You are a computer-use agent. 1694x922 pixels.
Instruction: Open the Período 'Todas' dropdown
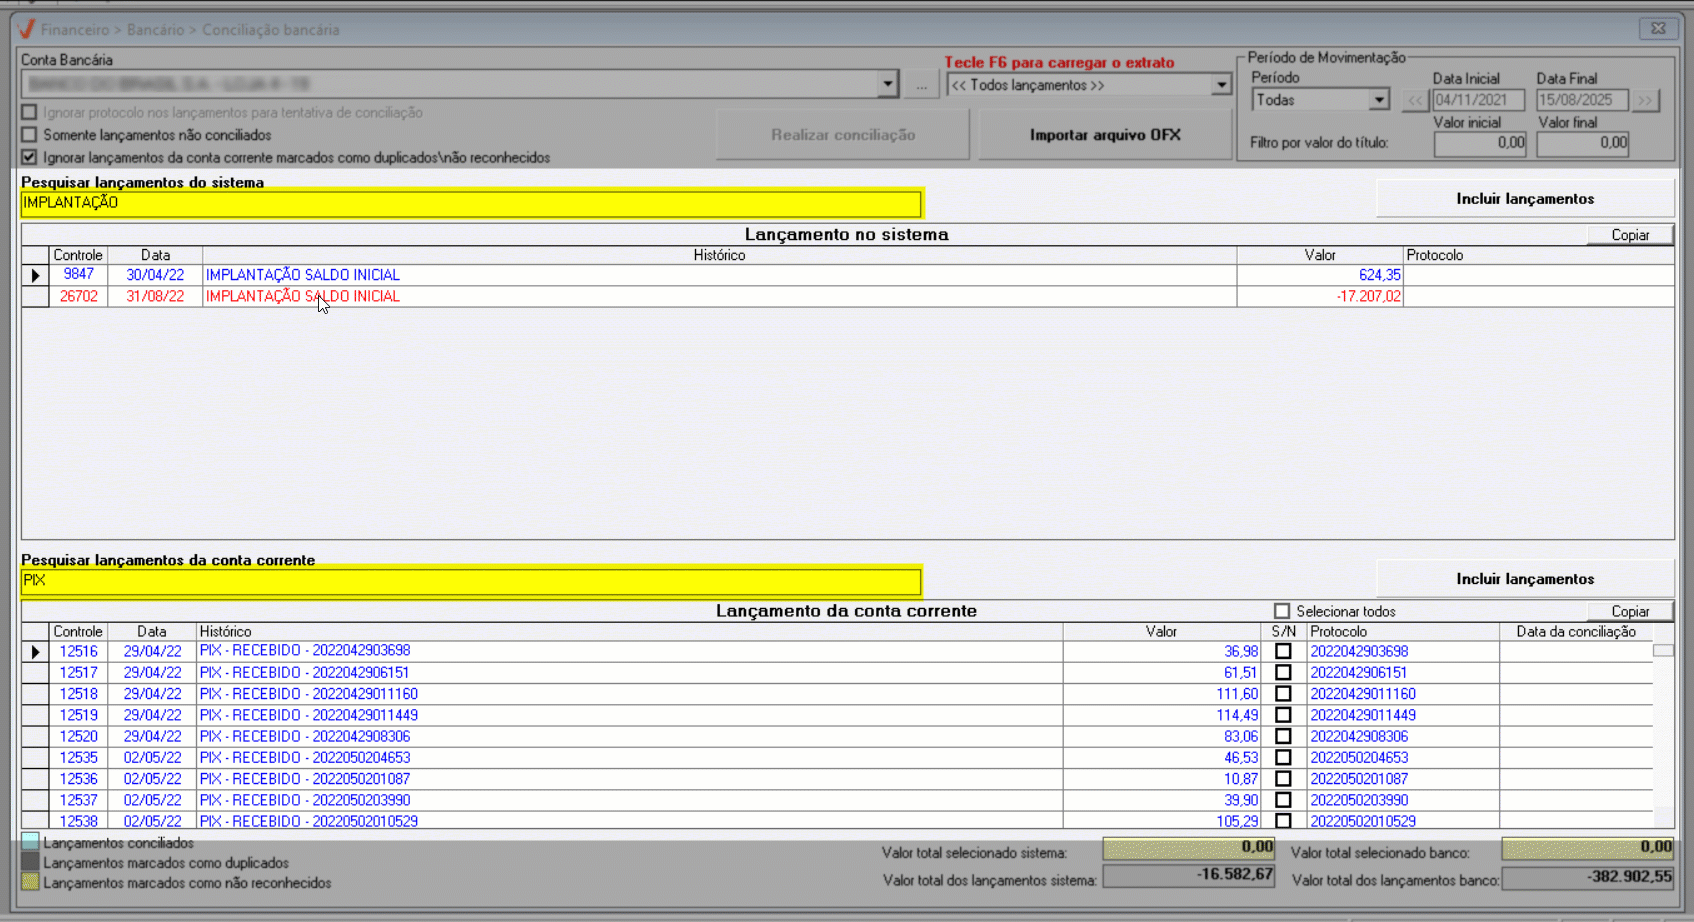pyautogui.click(x=1379, y=100)
